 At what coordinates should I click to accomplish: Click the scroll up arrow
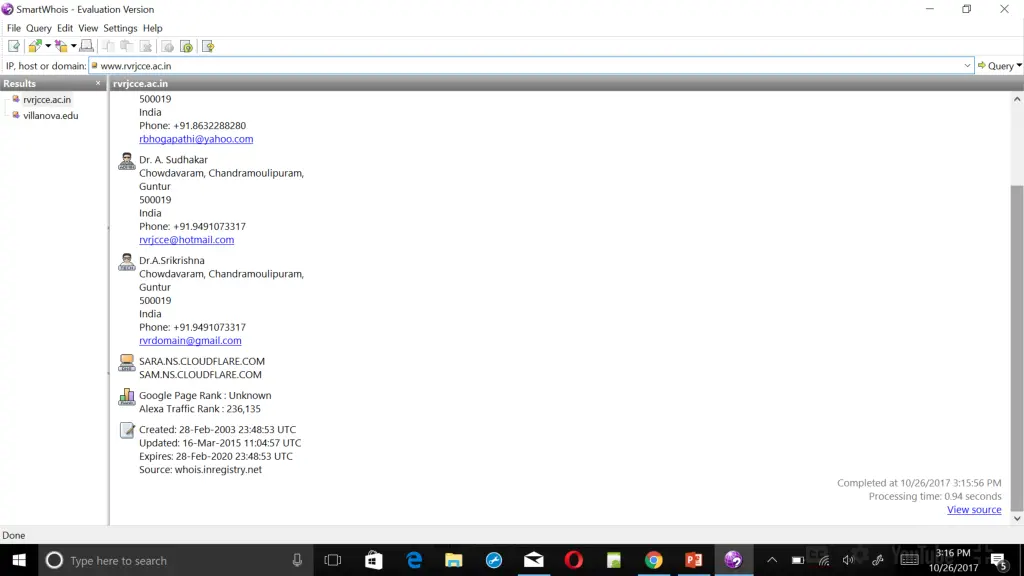[x=1017, y=99]
